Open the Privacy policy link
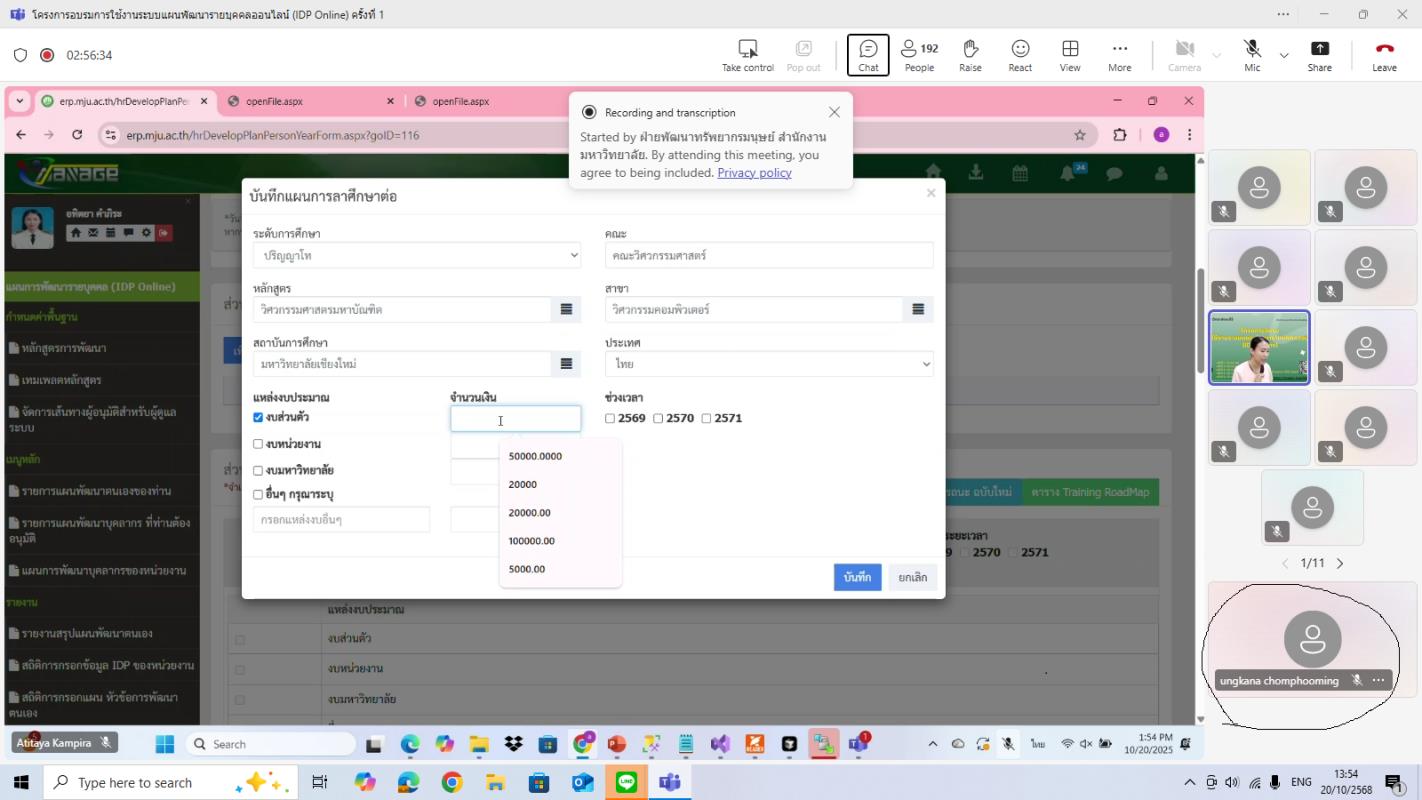 coord(754,172)
